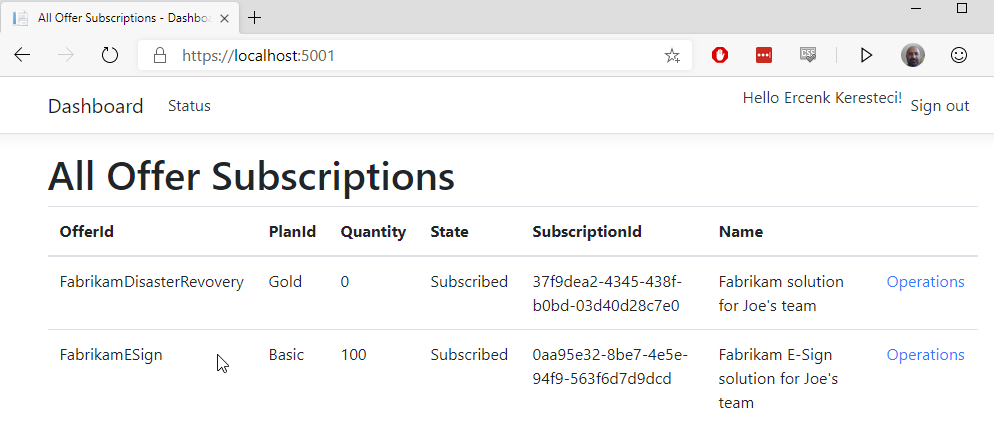Image resolution: width=994 pixels, height=433 pixels.
Task: Click the PlanId column header
Action: [x=292, y=231]
